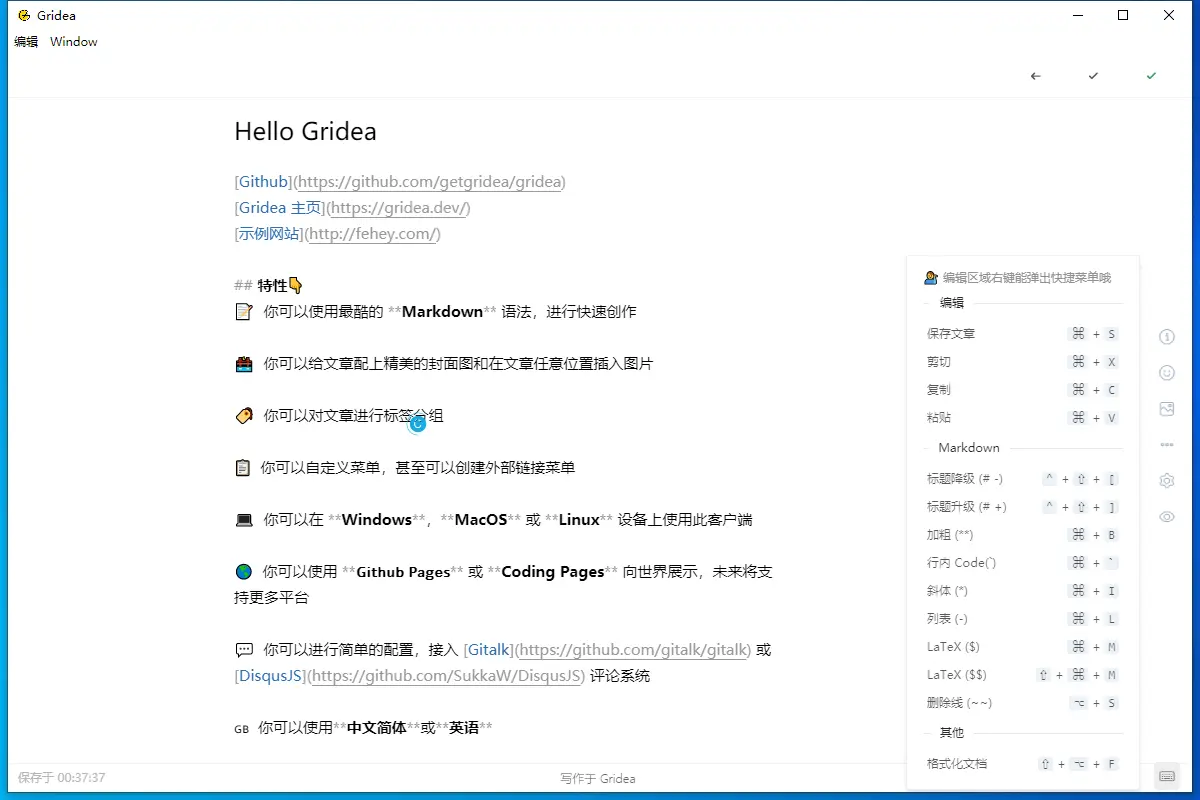The width and height of the screenshot is (1200, 800).
Task: Click the '写作于 Gridea' footer text
Action: tap(598, 778)
